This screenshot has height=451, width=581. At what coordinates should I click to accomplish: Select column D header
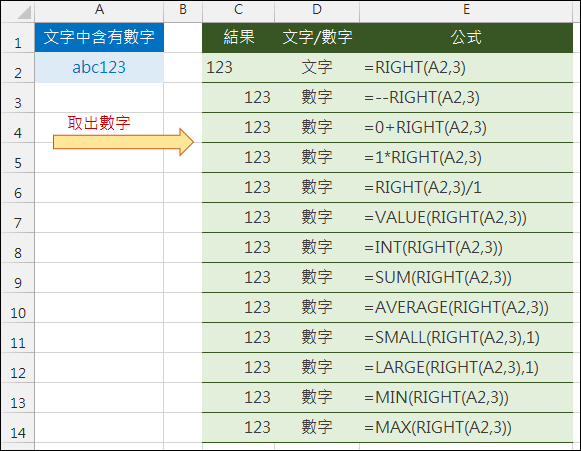317,10
